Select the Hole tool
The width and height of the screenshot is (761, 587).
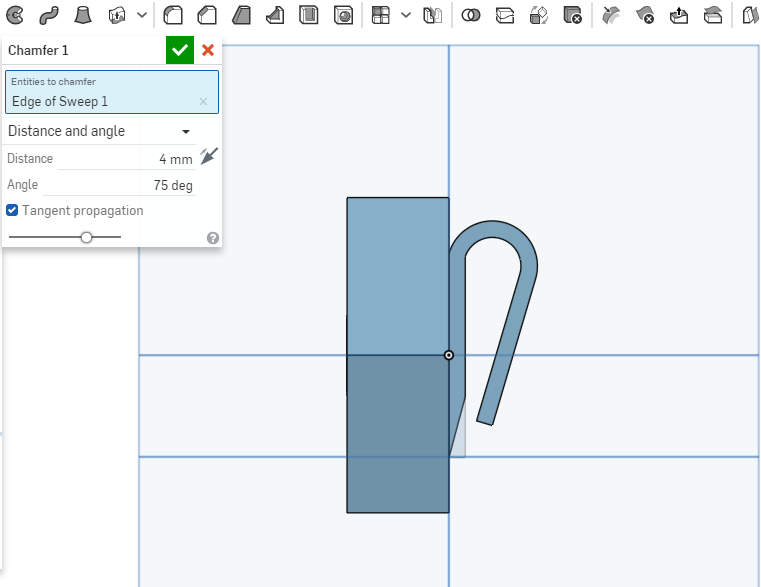tap(343, 16)
